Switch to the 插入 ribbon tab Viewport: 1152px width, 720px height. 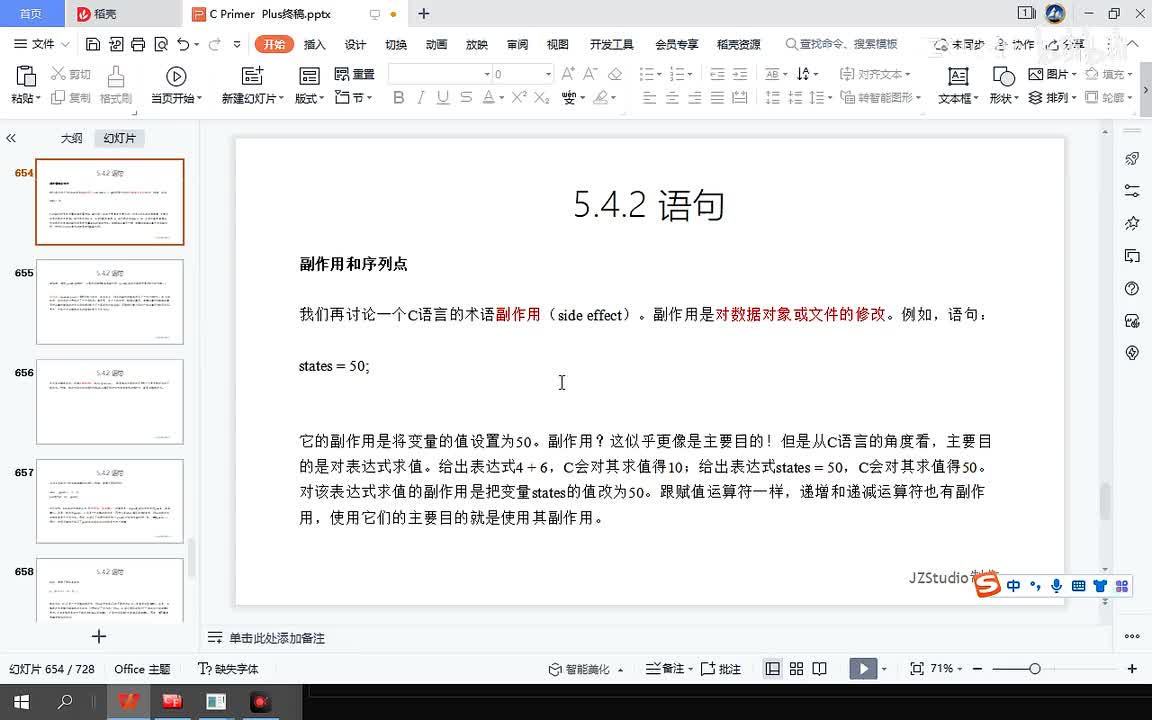click(314, 44)
